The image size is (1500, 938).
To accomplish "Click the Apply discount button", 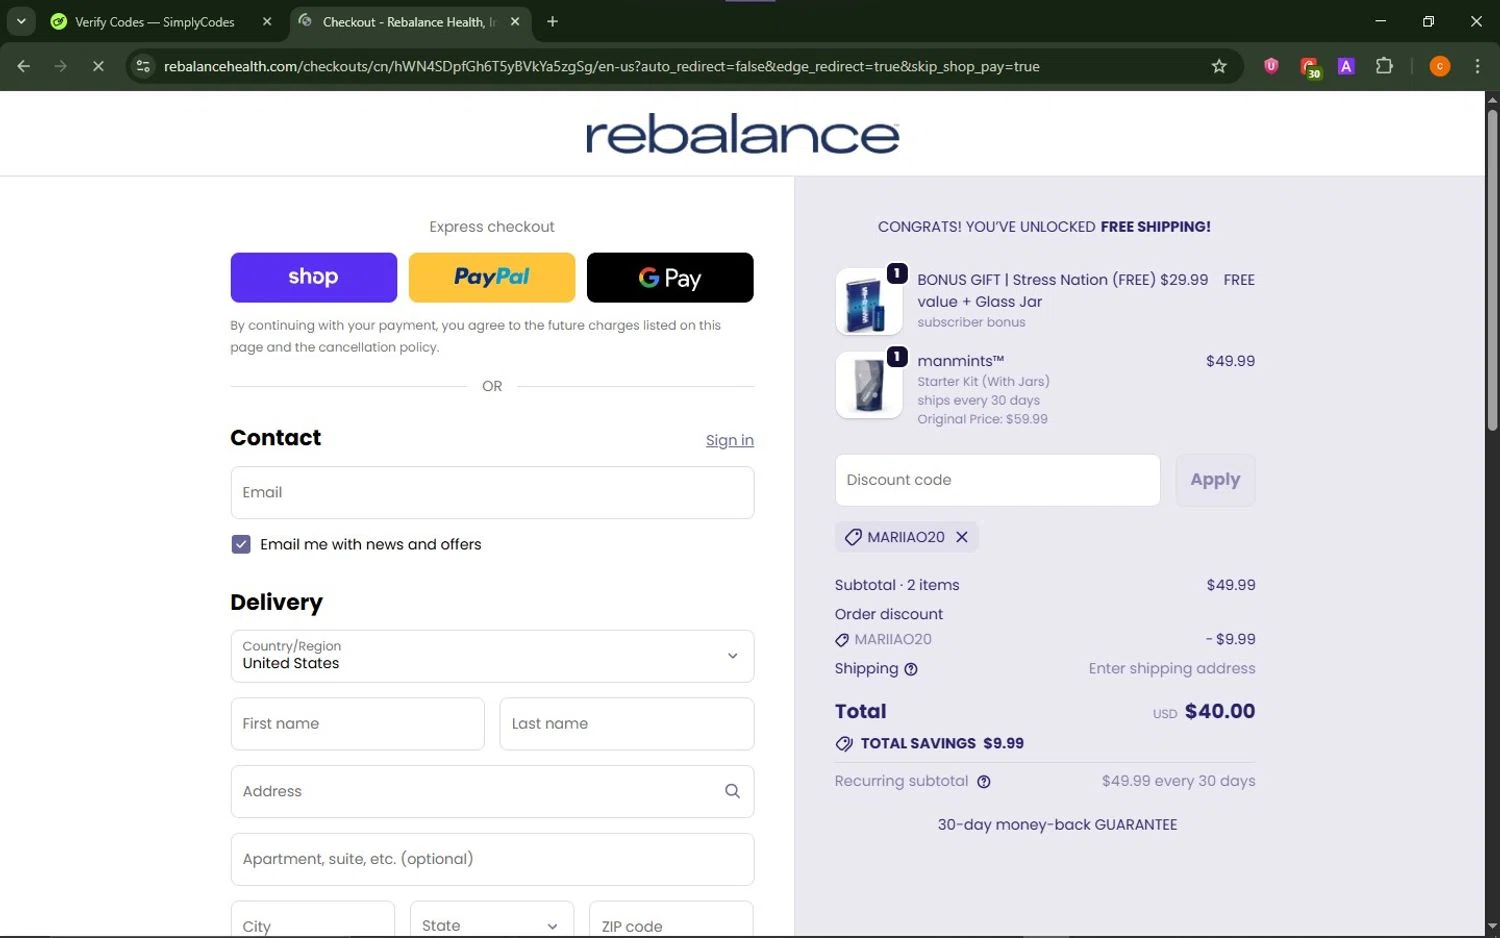I will tap(1215, 480).
